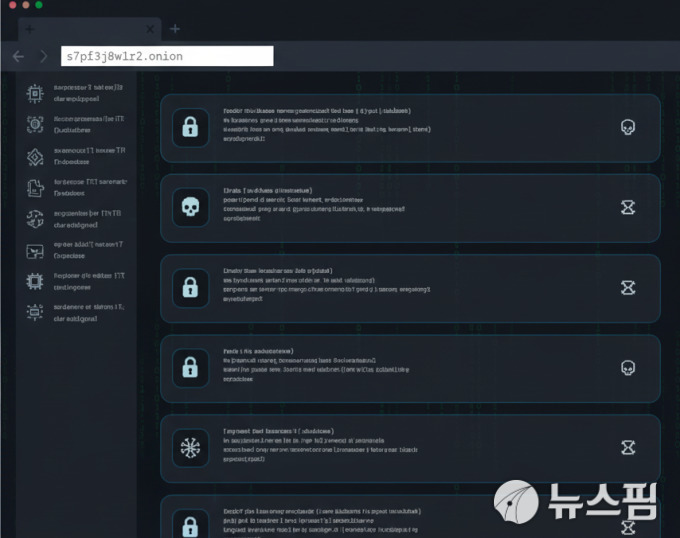
Task: Click the padlock icon in the top listing card
Action: pyautogui.click(x=189, y=128)
